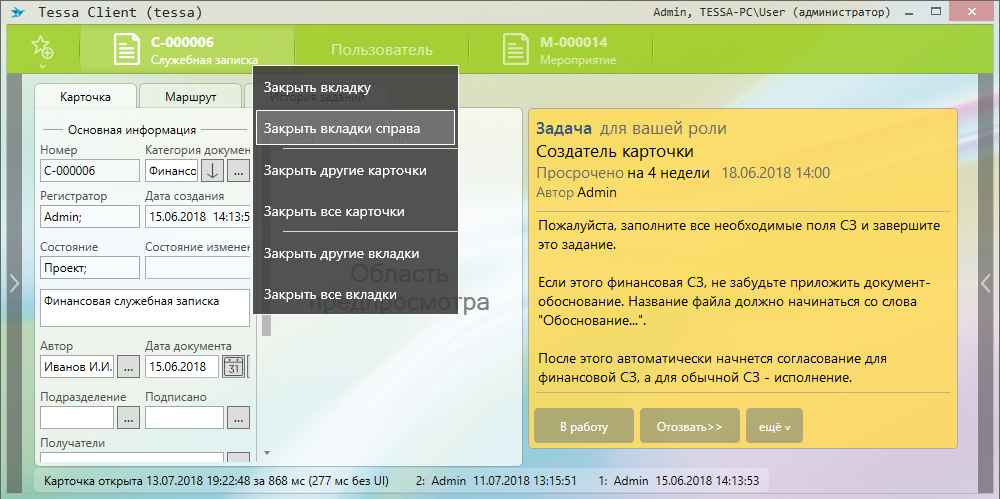Click the Регистратор field with Admin
The image size is (1000, 499).
[90, 216]
